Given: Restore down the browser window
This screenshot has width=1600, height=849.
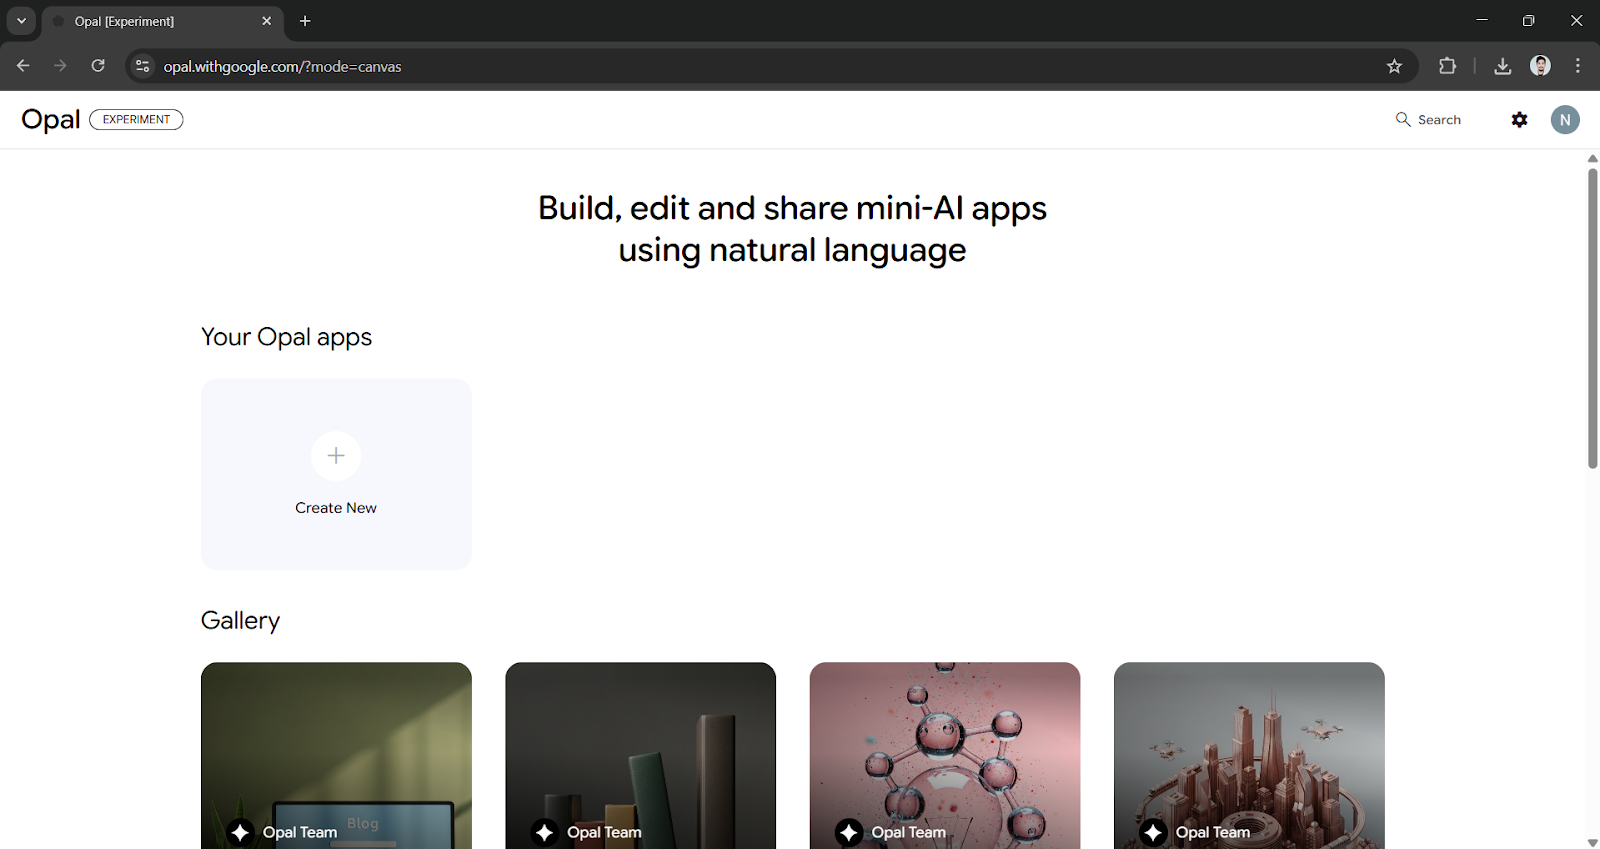Looking at the screenshot, I should [1528, 20].
